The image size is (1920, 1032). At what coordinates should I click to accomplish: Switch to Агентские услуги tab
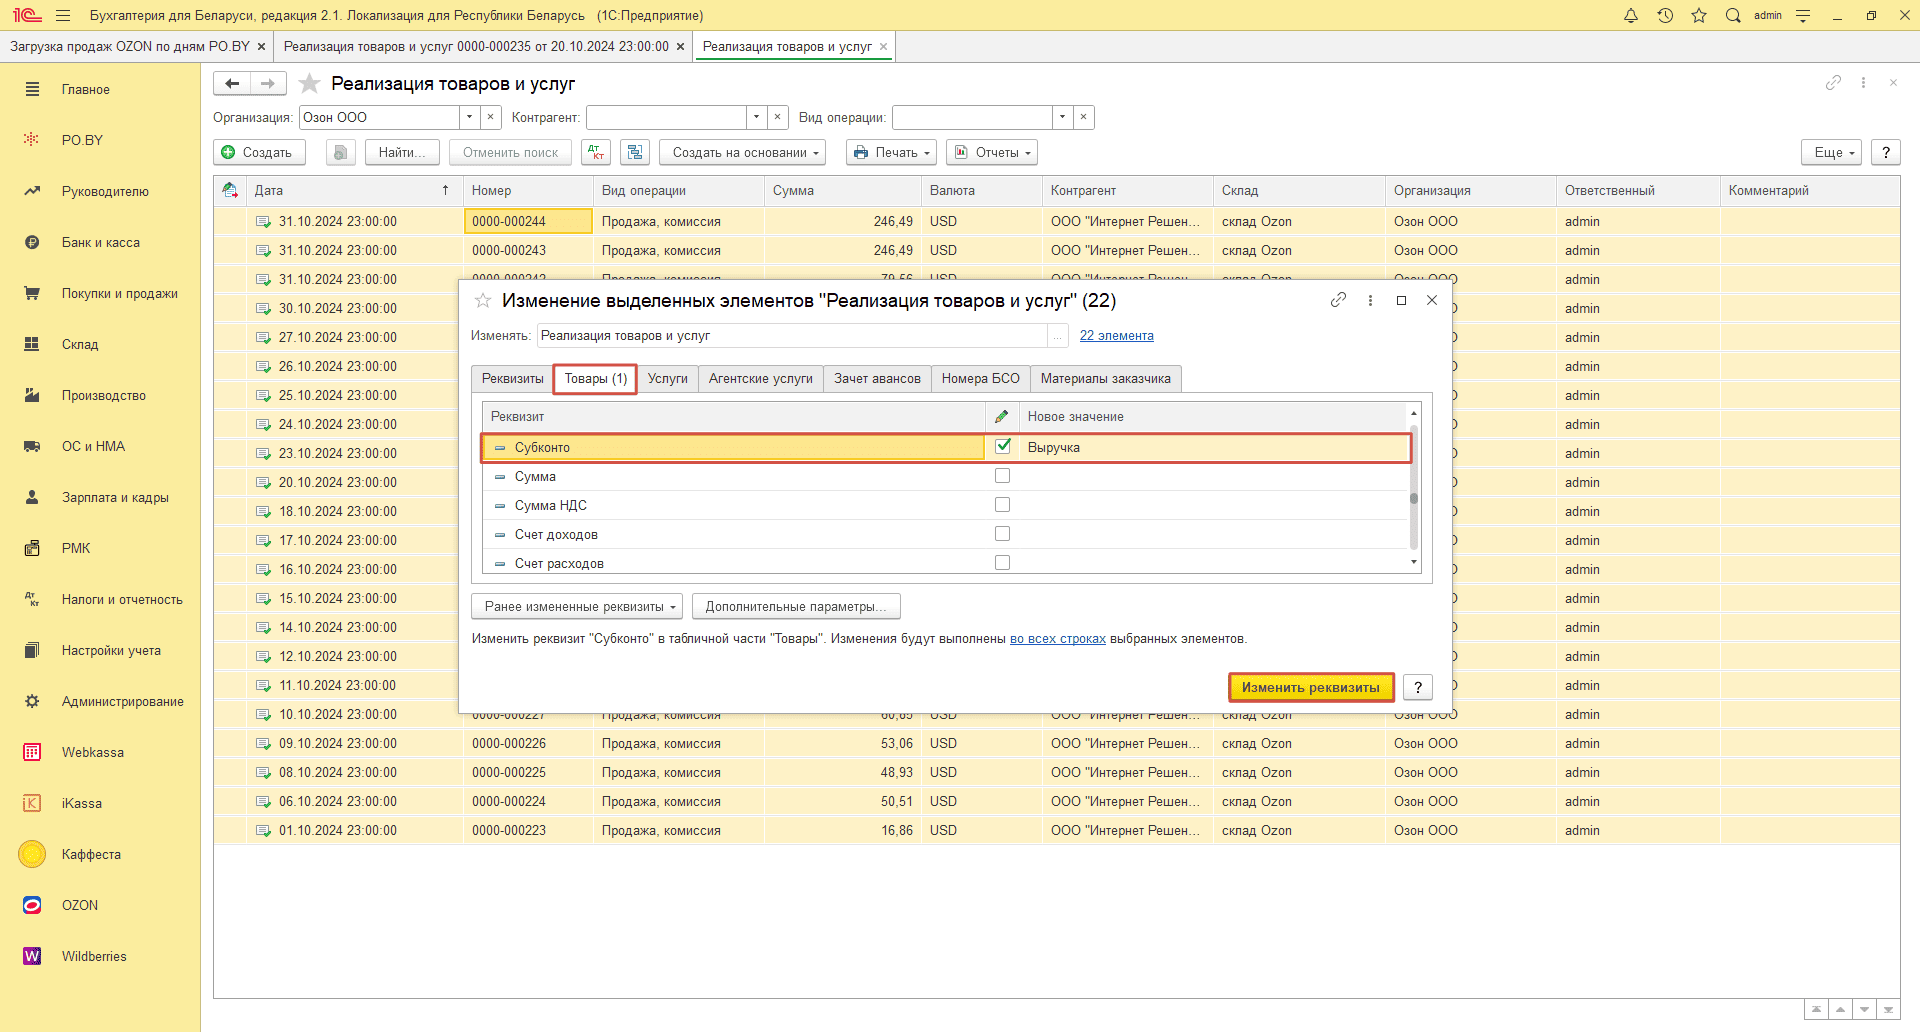coord(761,379)
